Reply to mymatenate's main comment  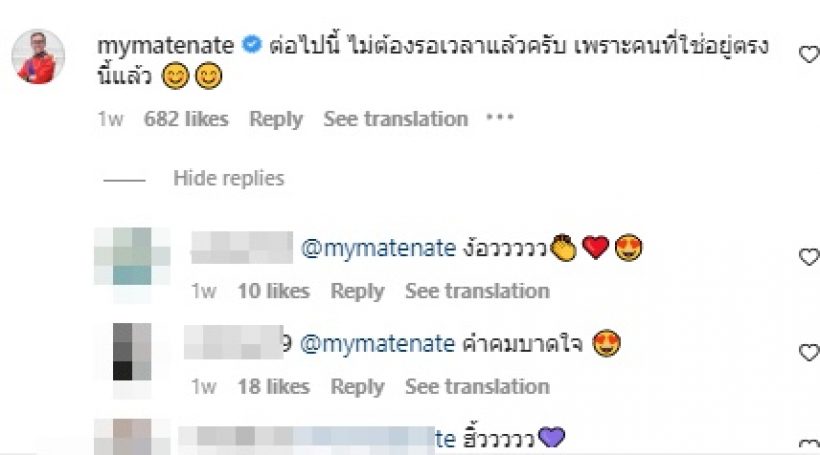click(276, 119)
